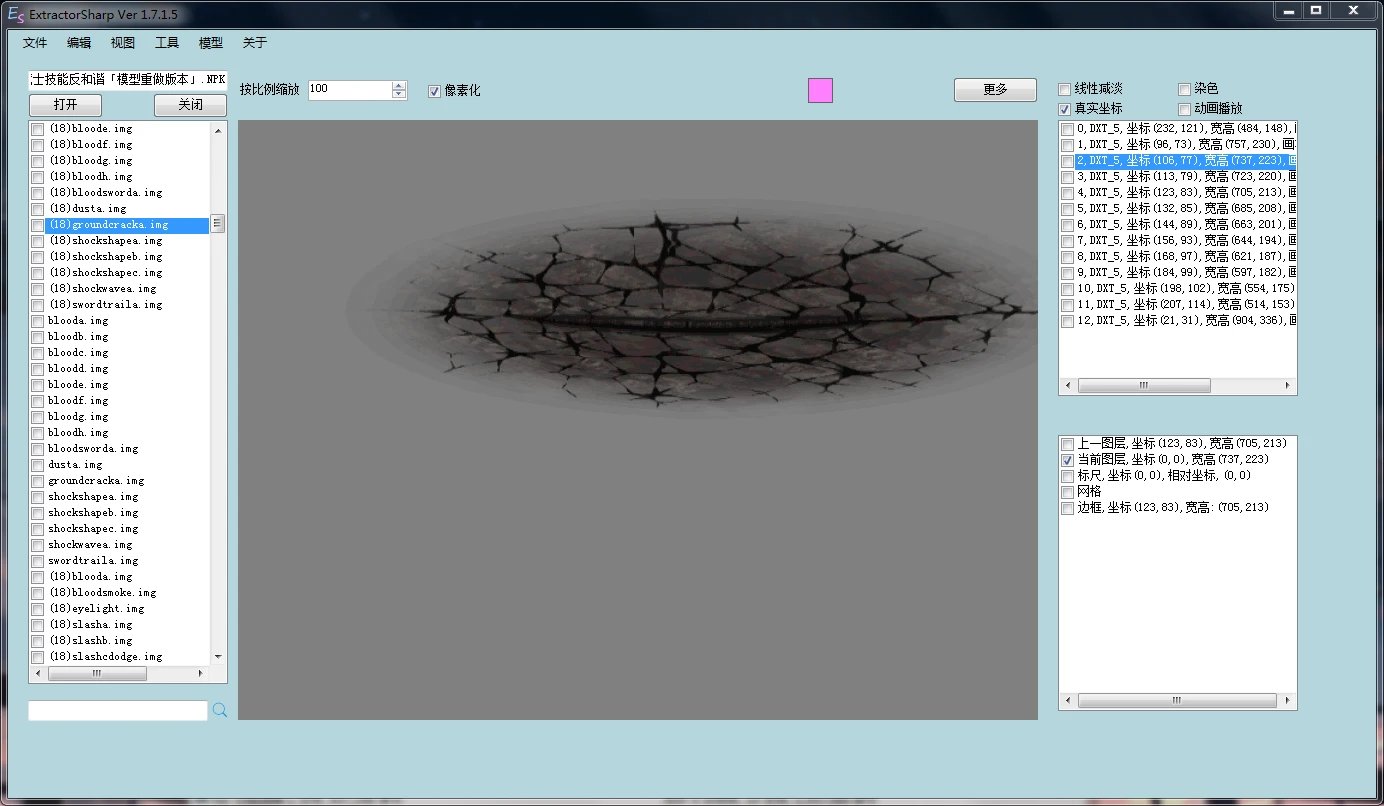
Task: Uncheck the 当前图层 layer checkbox
Action: pos(1068,460)
